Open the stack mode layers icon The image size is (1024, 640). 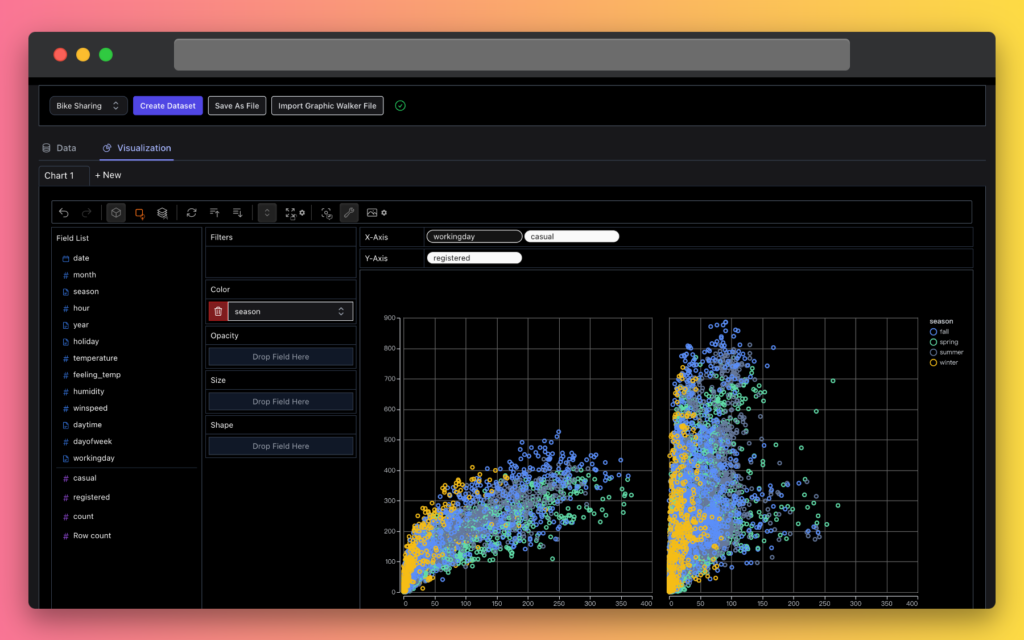[x=162, y=213]
